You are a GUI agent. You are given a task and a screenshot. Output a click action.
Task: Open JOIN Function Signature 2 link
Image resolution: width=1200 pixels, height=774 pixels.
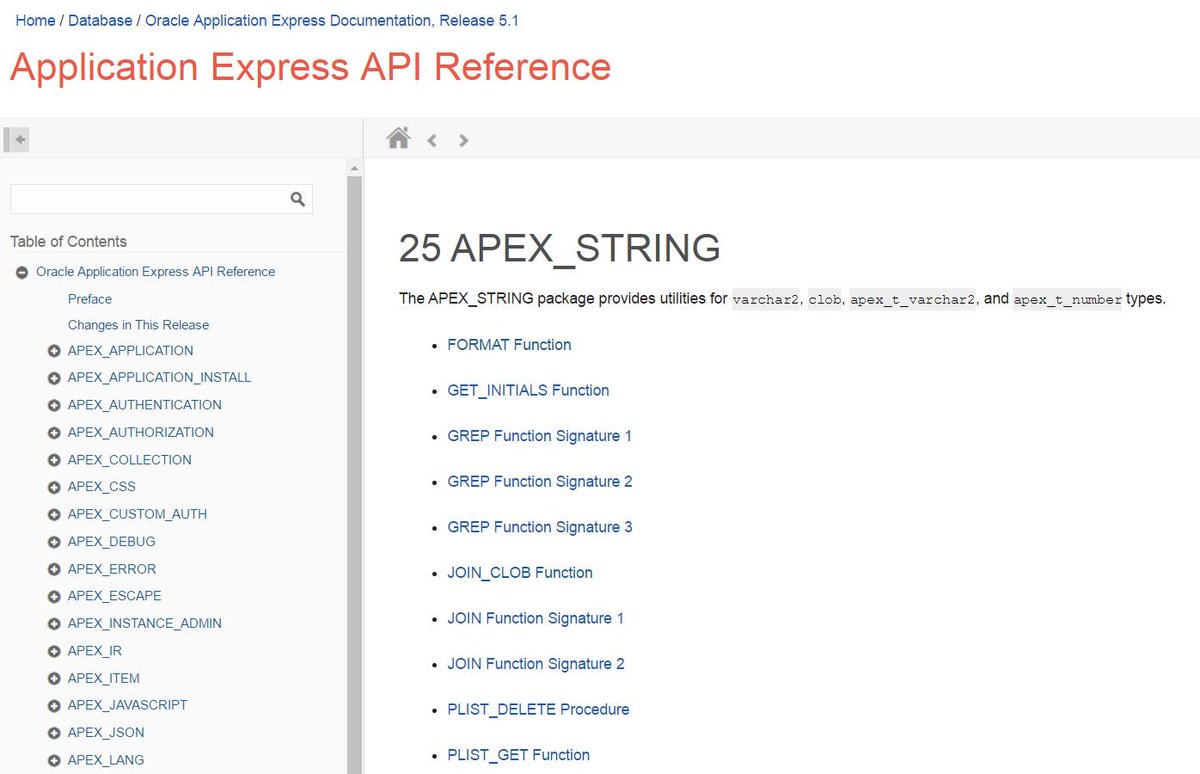(x=536, y=664)
